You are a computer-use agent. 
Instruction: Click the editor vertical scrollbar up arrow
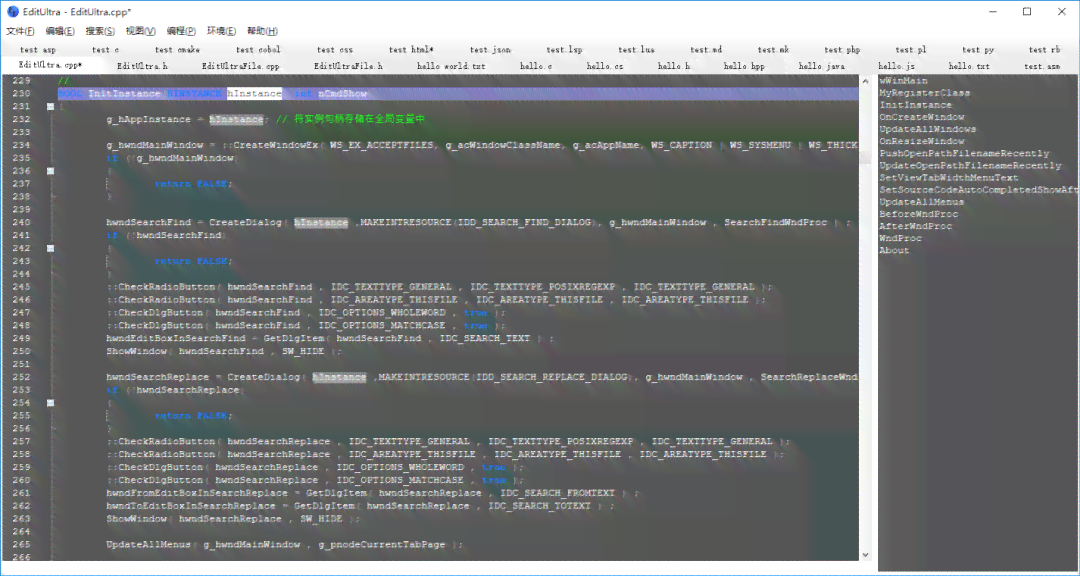(x=865, y=81)
